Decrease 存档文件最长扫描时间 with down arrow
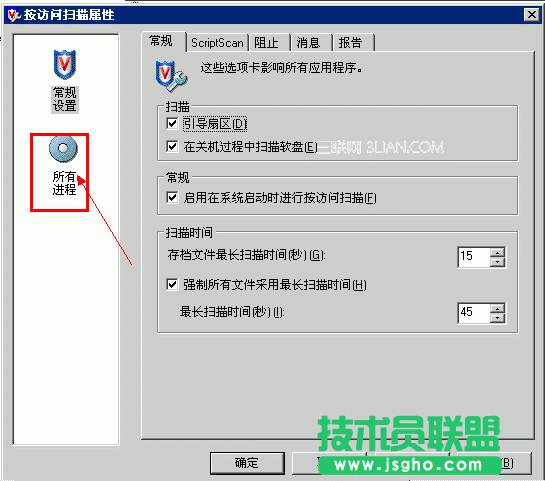This screenshot has width=545, height=481. click(497, 262)
